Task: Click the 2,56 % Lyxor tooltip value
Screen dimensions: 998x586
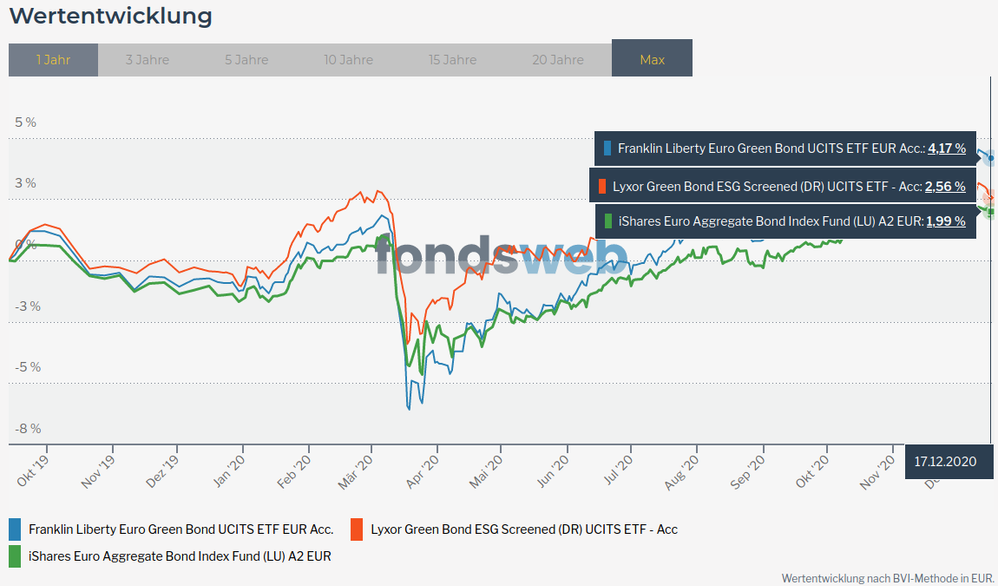Action: (x=945, y=186)
